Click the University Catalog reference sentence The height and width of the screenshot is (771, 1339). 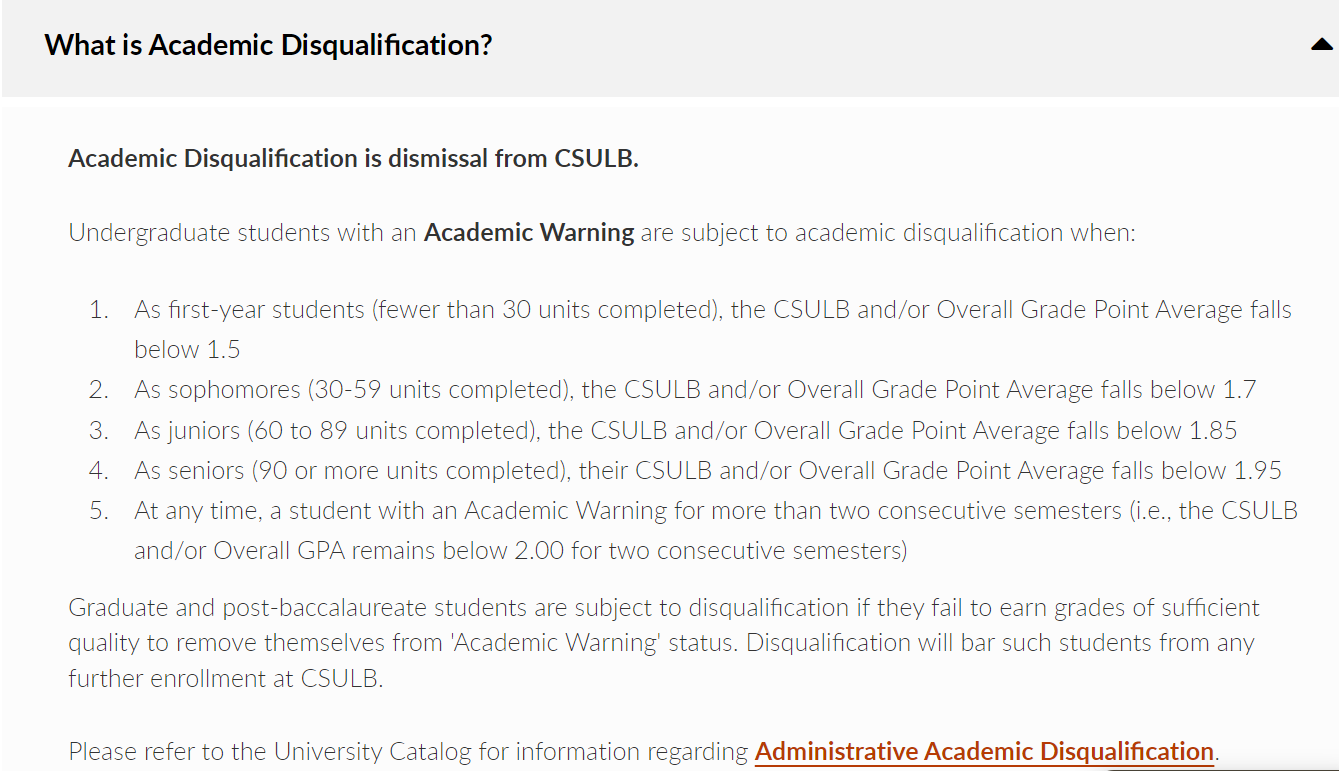tap(641, 751)
